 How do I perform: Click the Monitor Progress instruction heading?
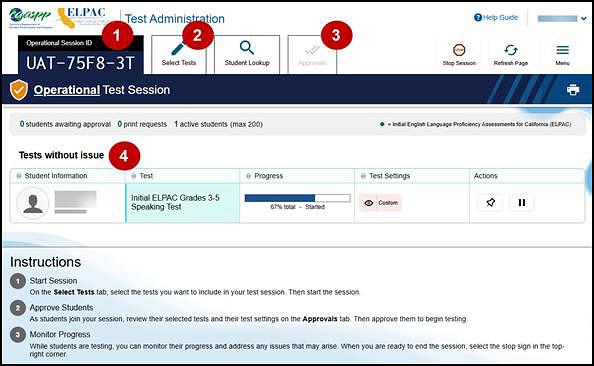[60, 335]
